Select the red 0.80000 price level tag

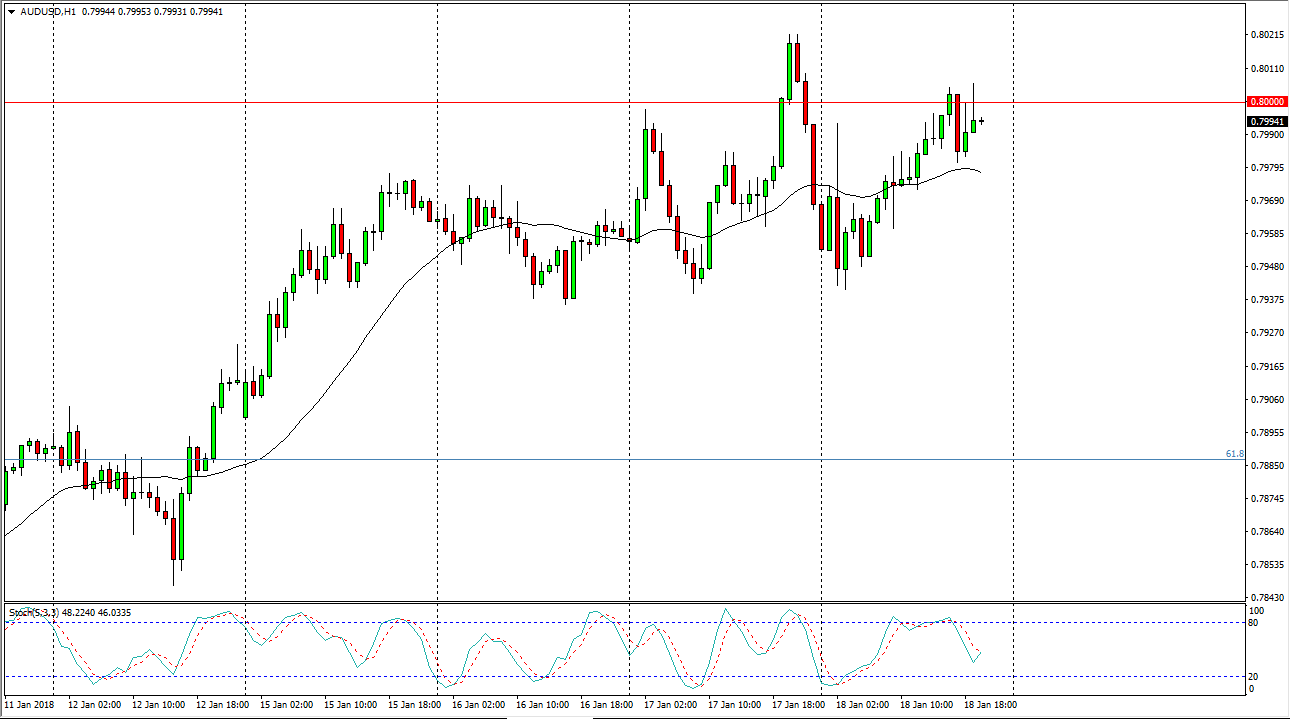(1267, 102)
